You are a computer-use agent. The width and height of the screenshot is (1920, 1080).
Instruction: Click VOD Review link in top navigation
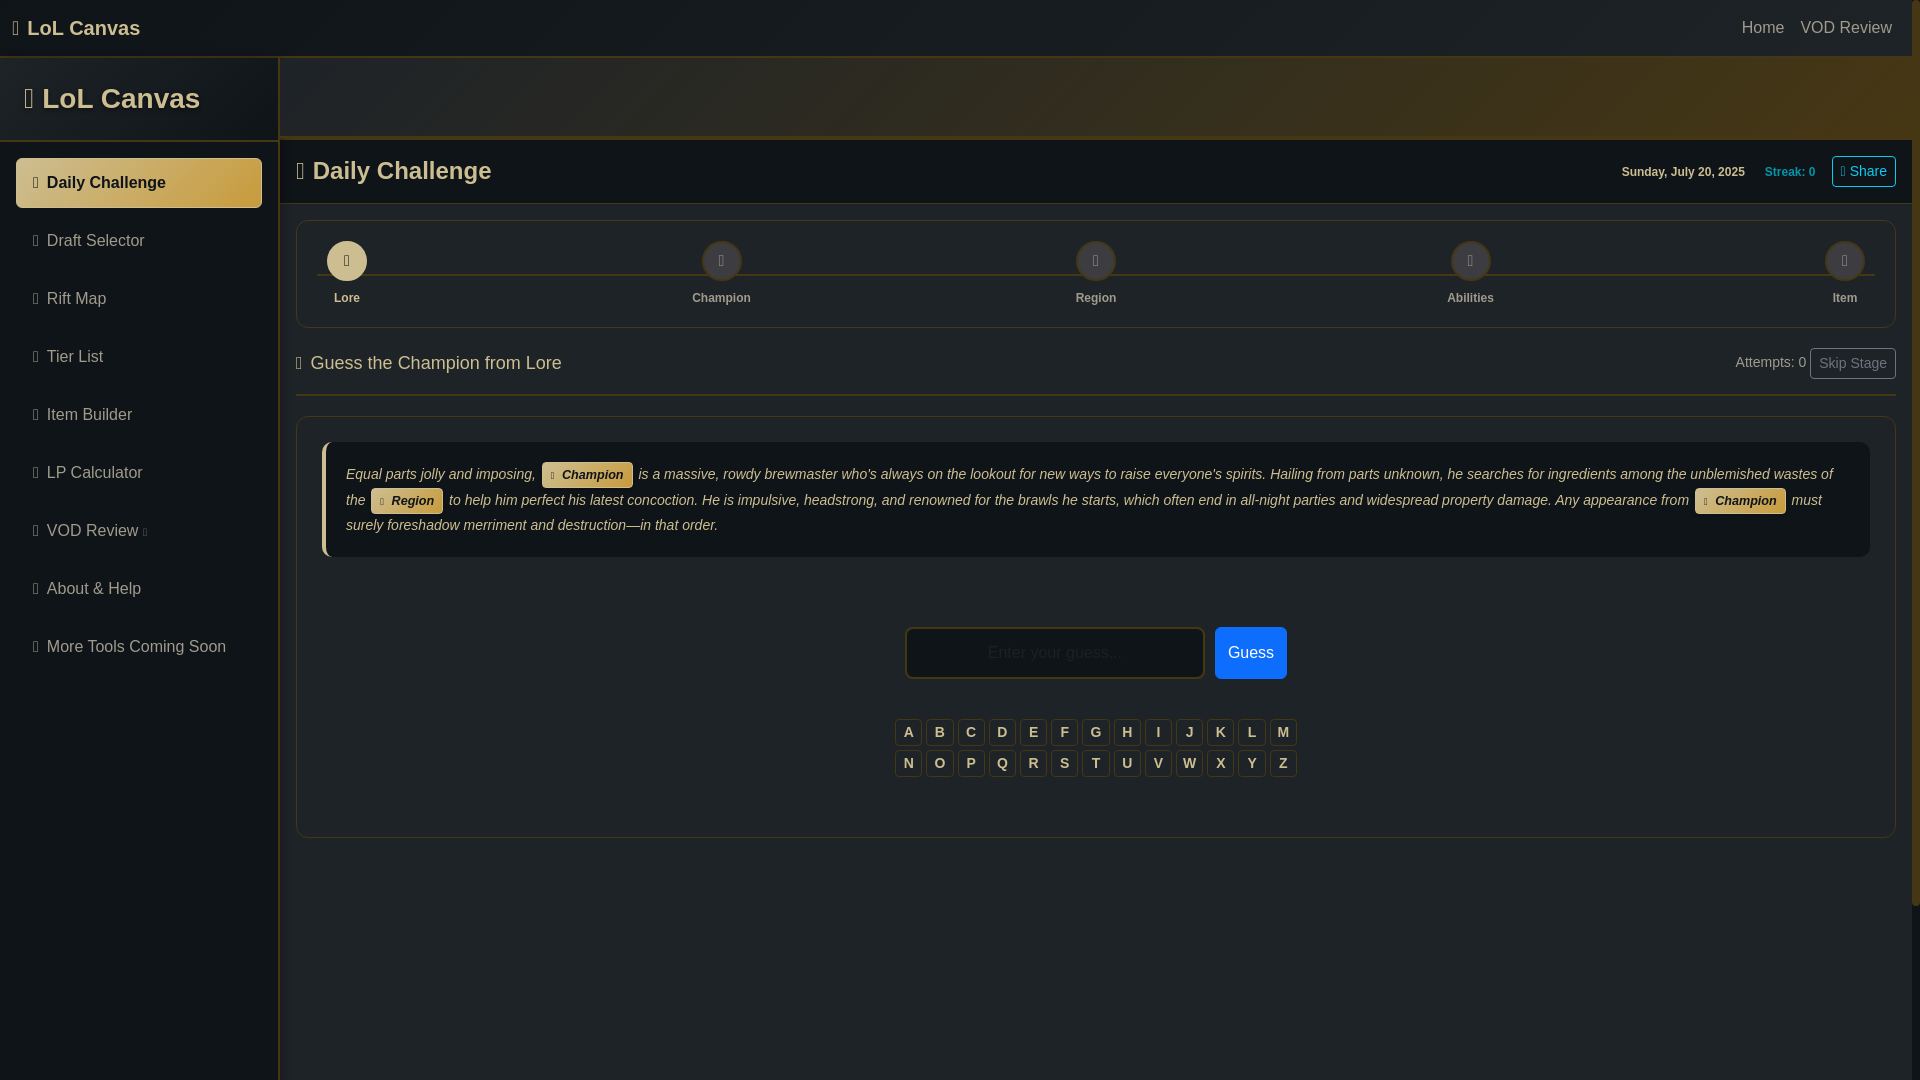coord(1845,28)
